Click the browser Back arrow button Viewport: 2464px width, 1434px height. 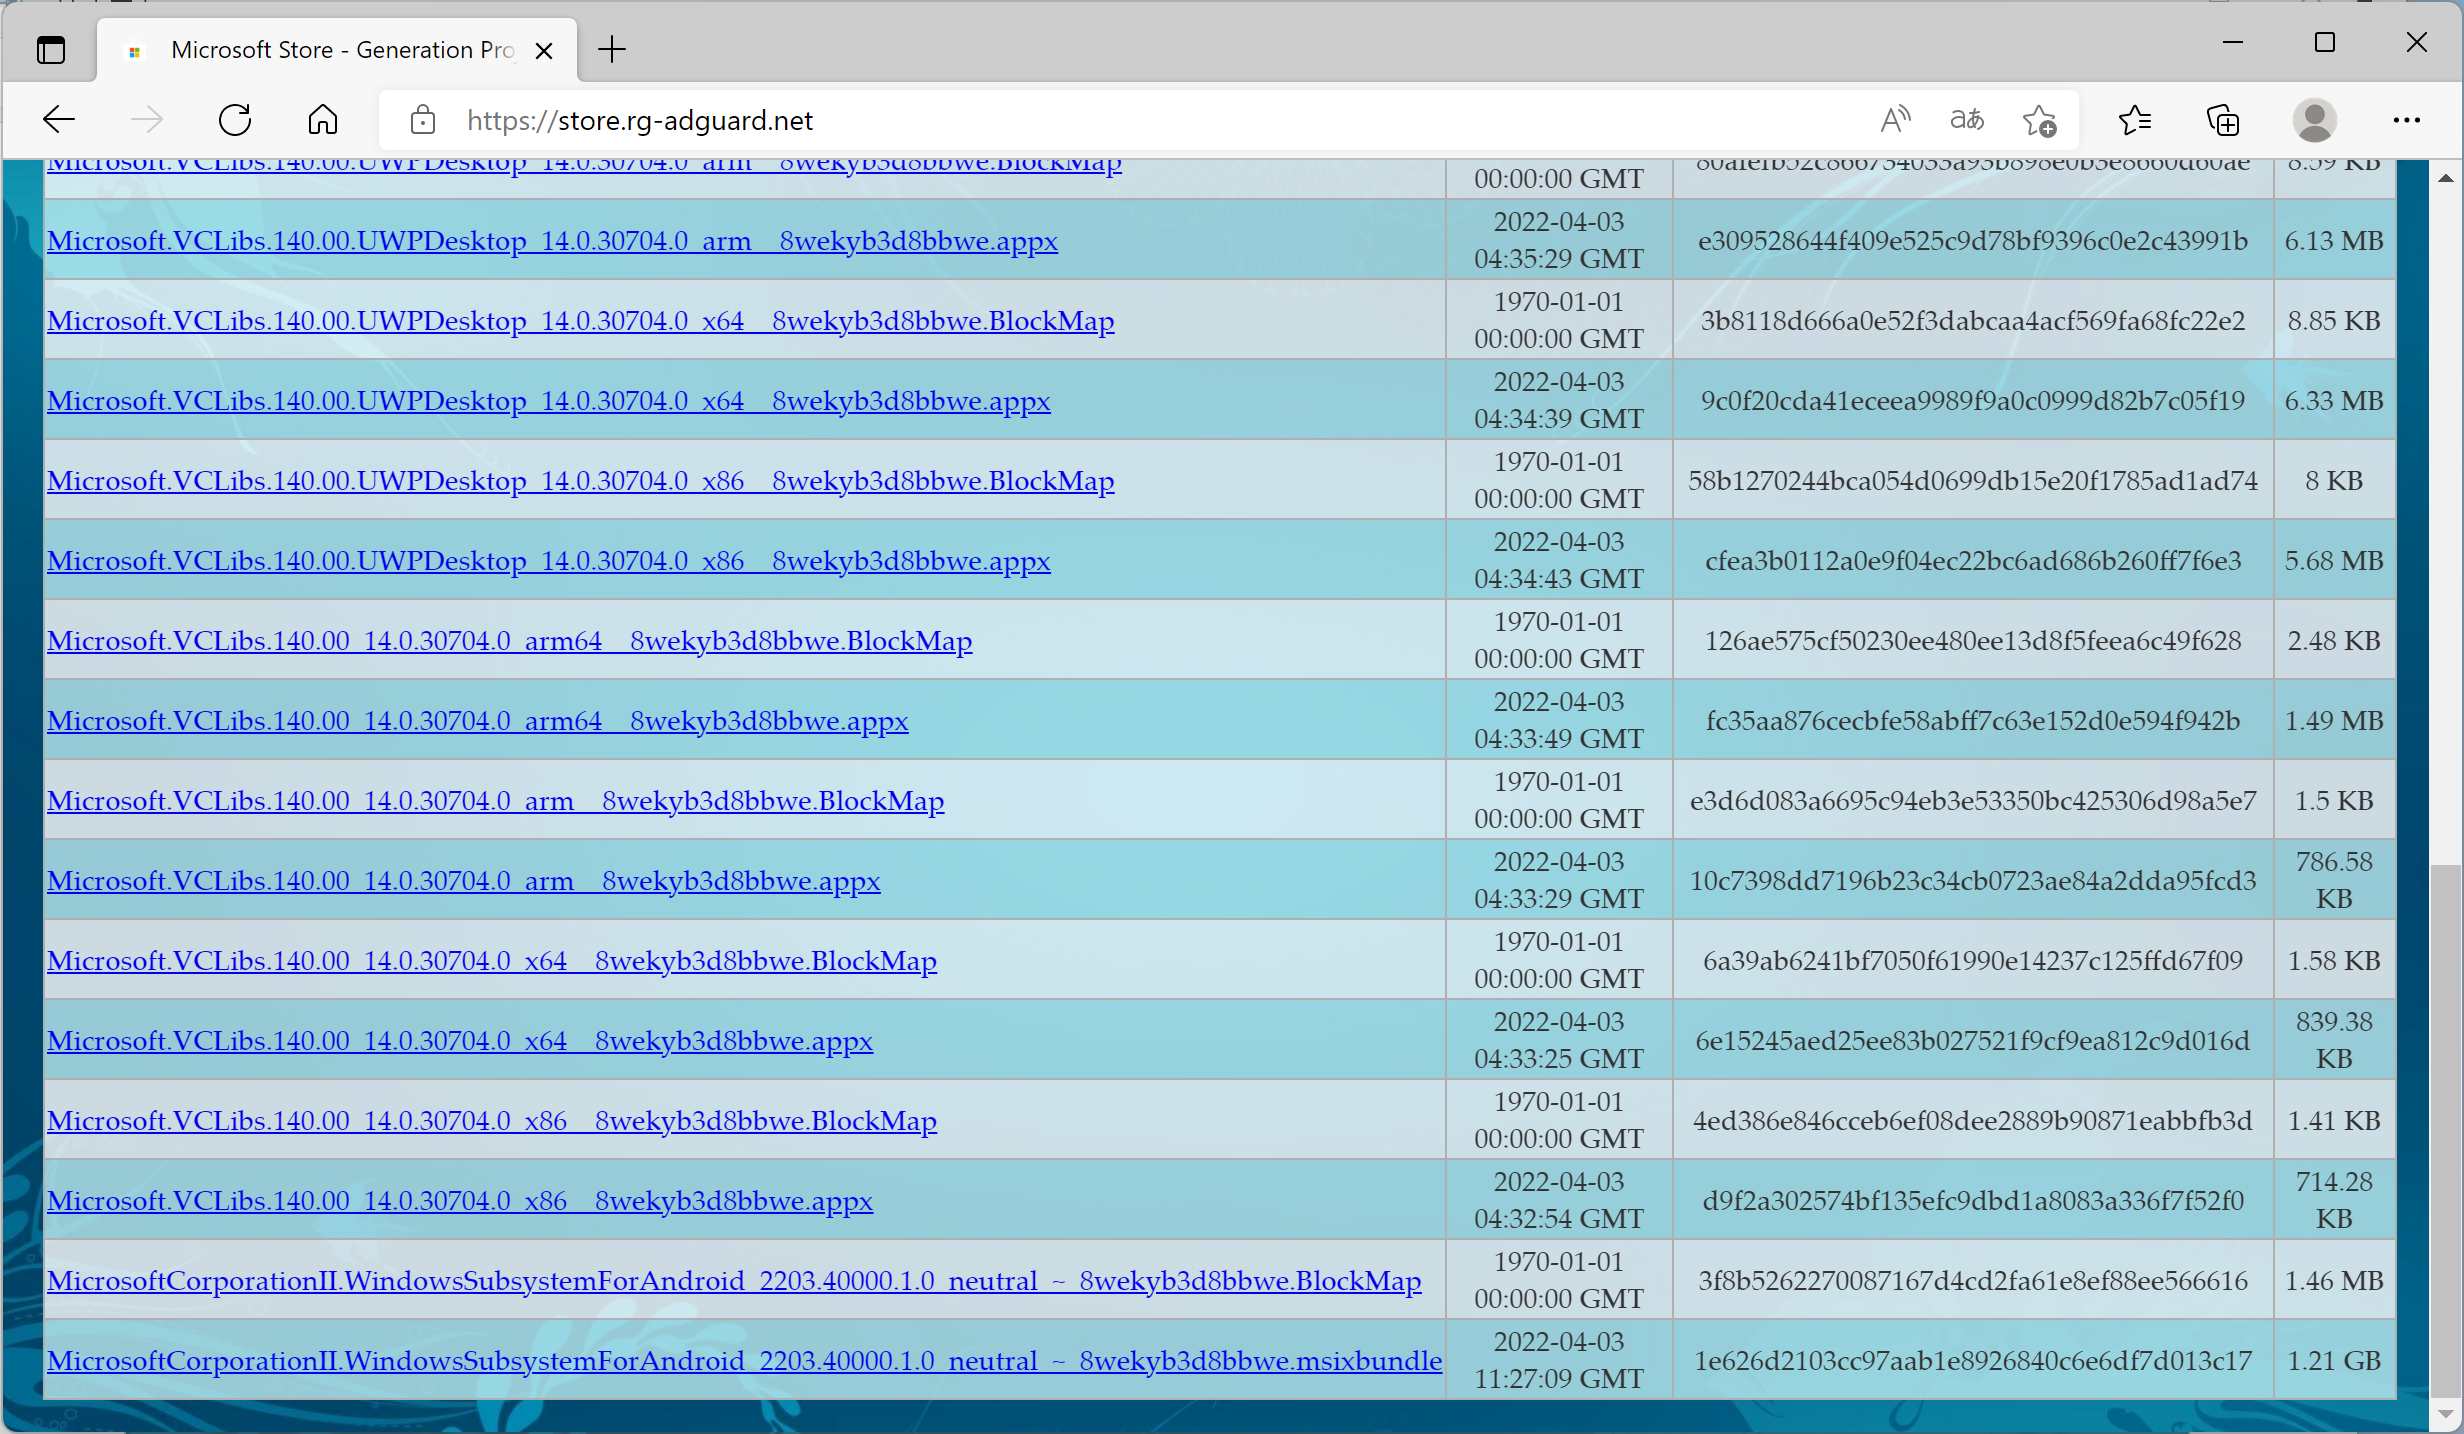(x=59, y=120)
